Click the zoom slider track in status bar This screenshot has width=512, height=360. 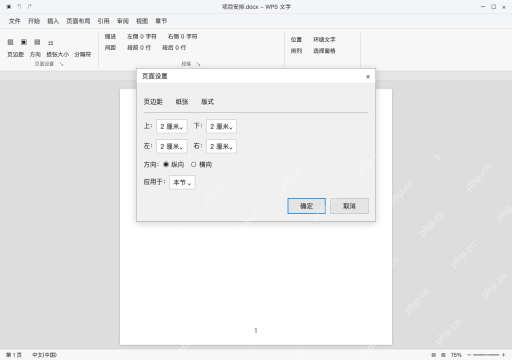(x=486, y=355)
